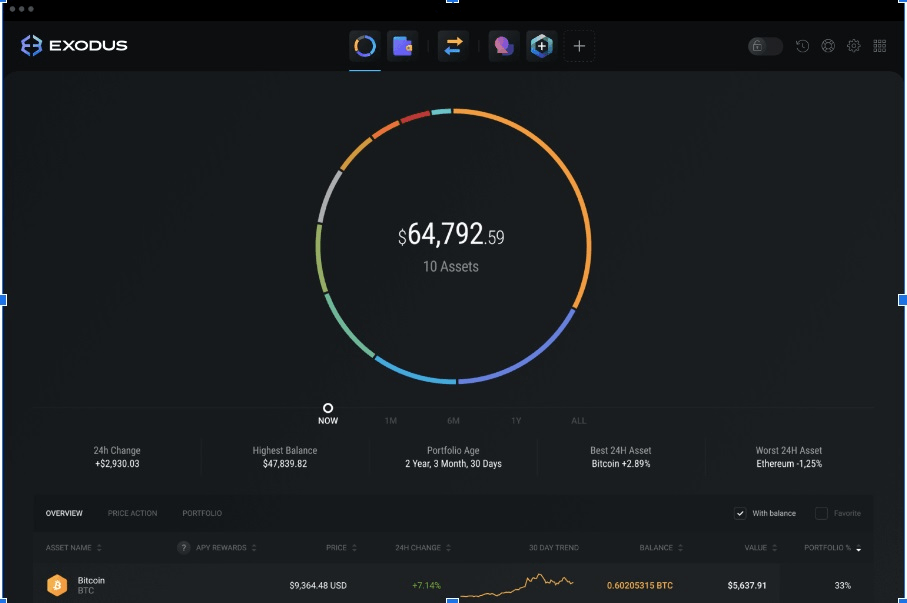Click the apps grid icon at top right
The height and width of the screenshot is (603, 907).
pyautogui.click(x=879, y=45)
